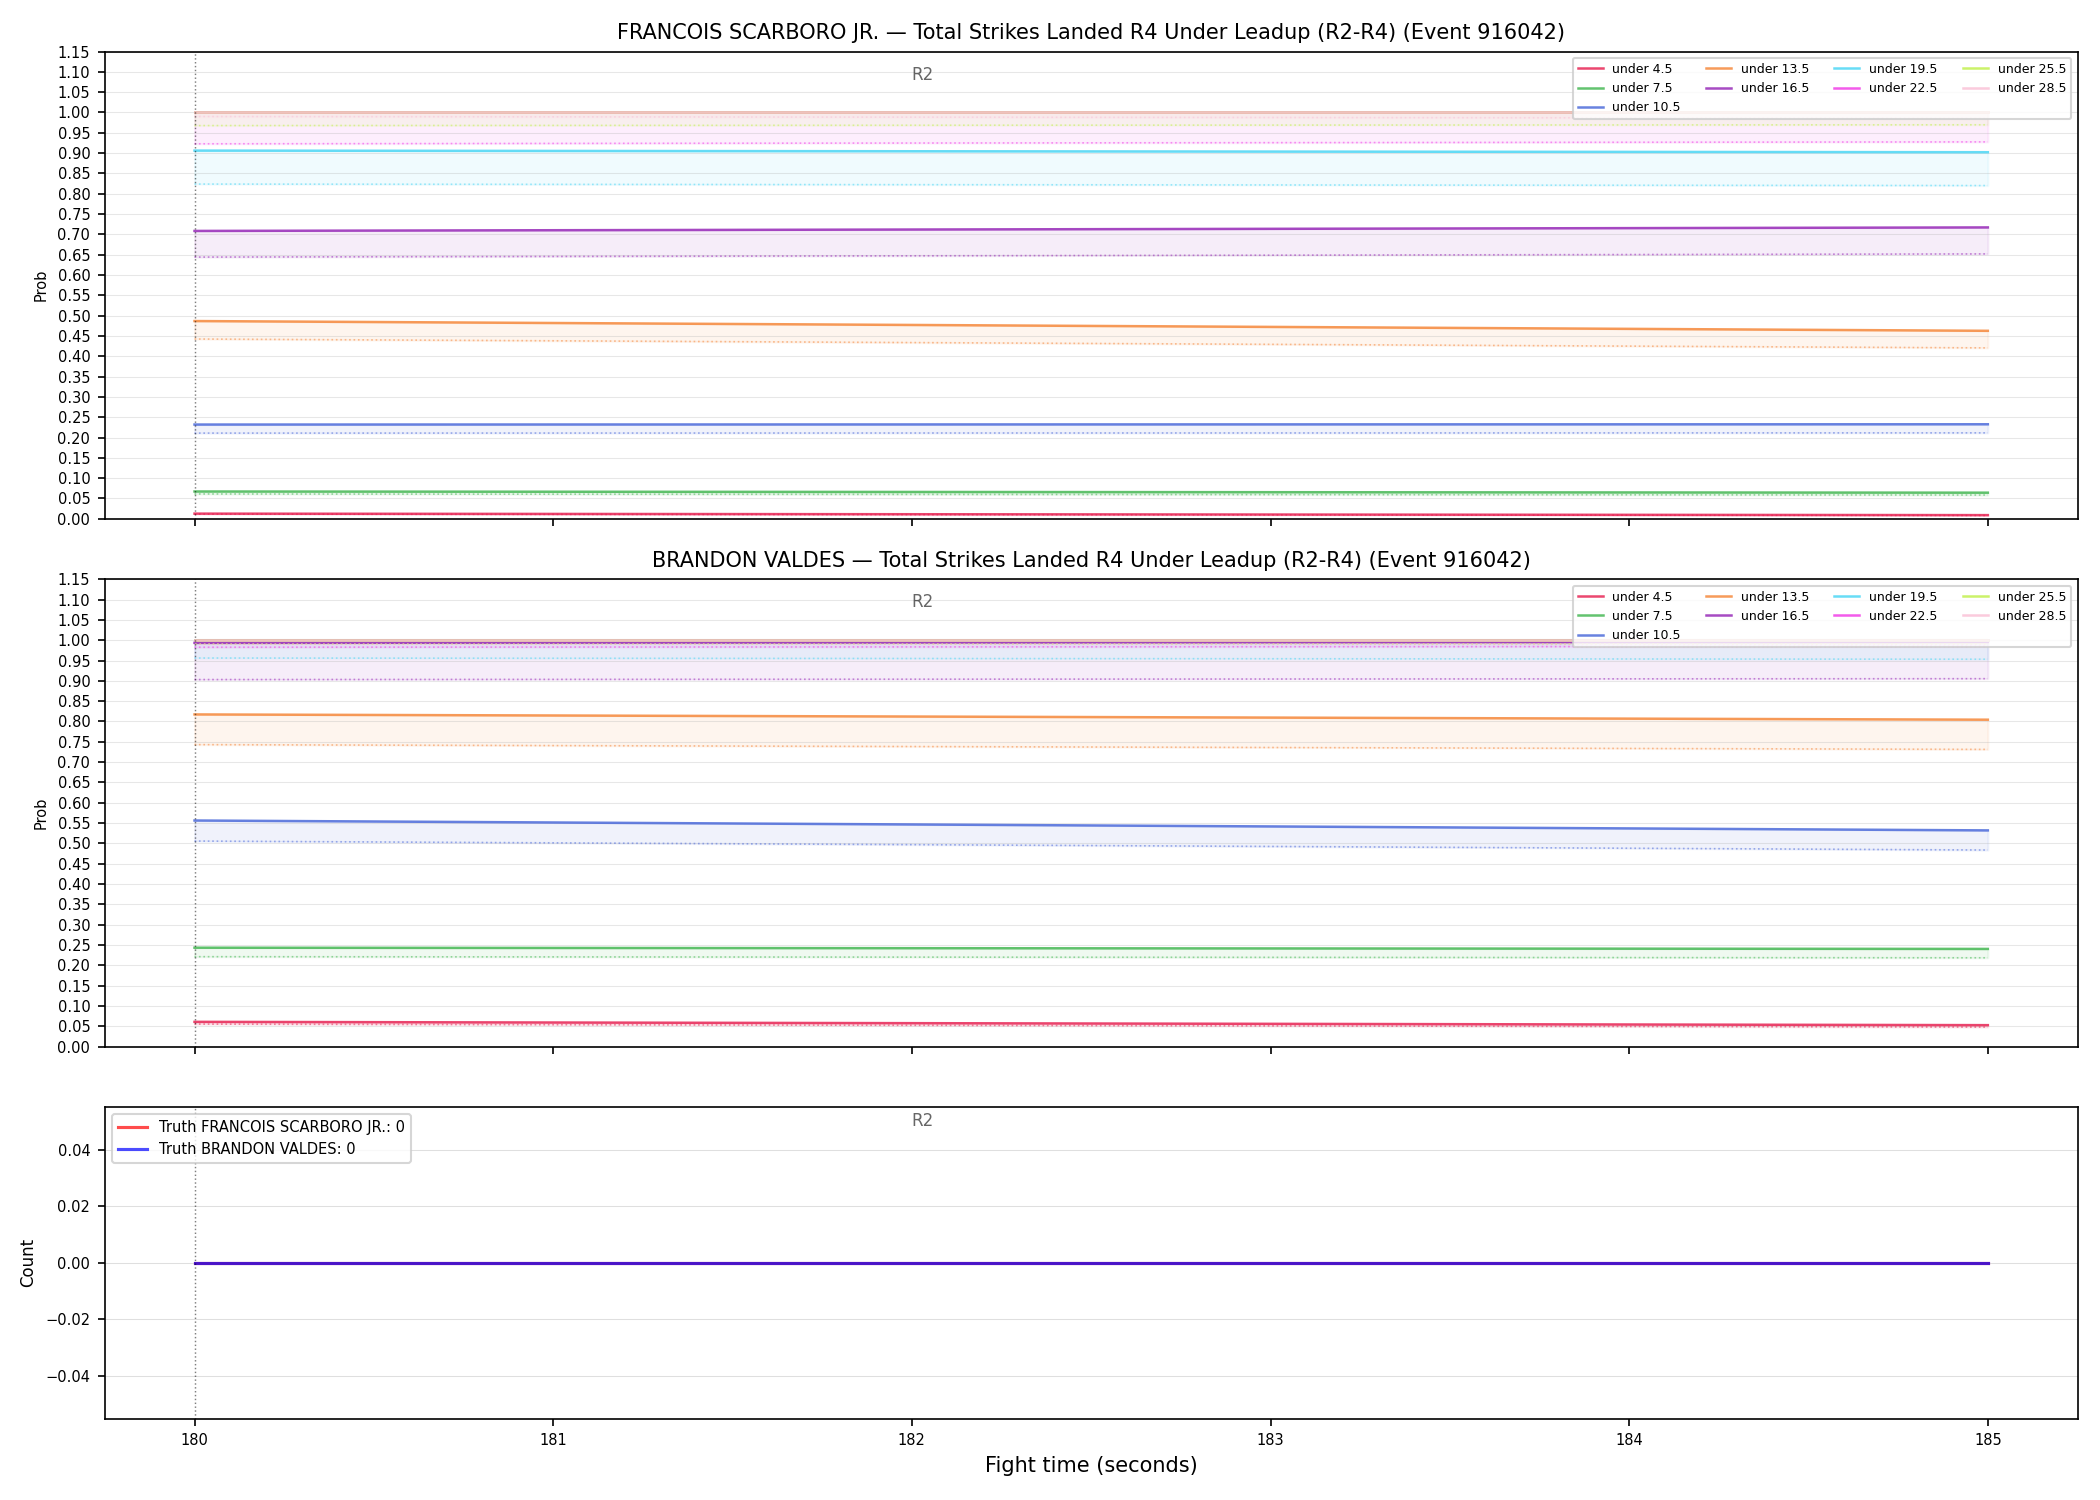Viewport: 2100px width, 1500px height.
Task: Click the 0.04 tick on Count axis
Action: (74, 1150)
